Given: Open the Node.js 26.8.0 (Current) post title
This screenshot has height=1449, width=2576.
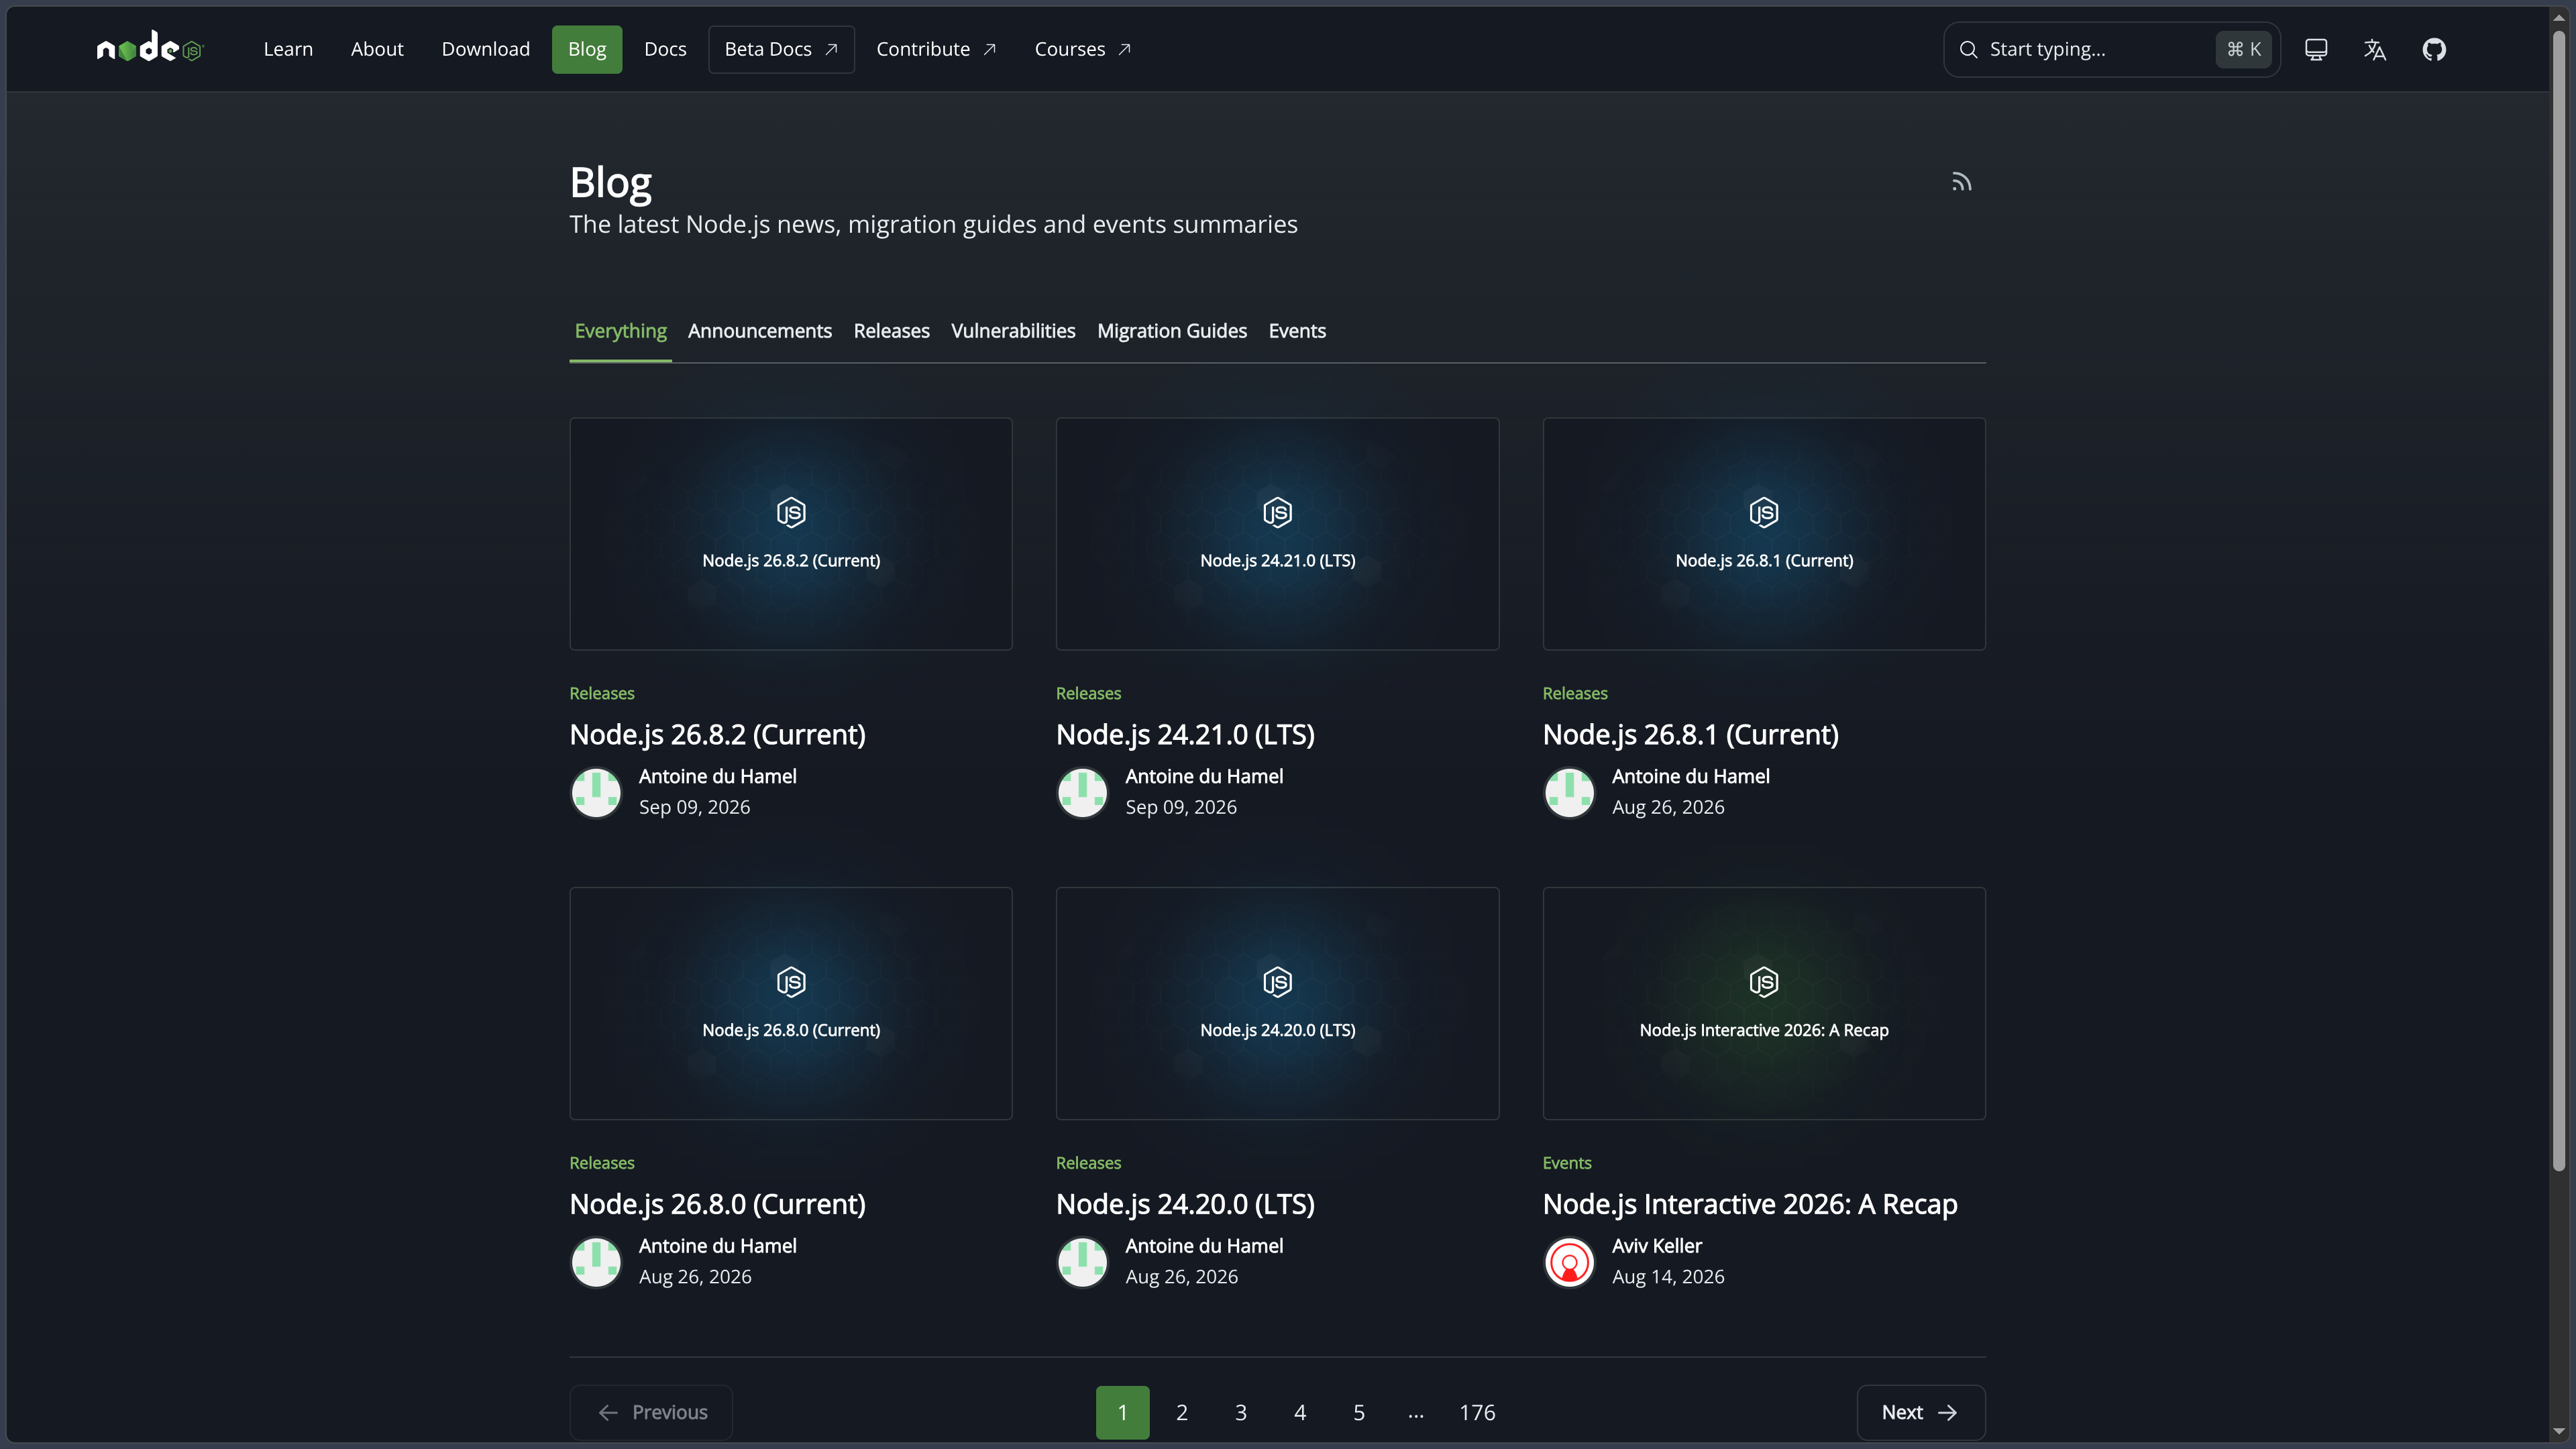Looking at the screenshot, I should point(717,1204).
